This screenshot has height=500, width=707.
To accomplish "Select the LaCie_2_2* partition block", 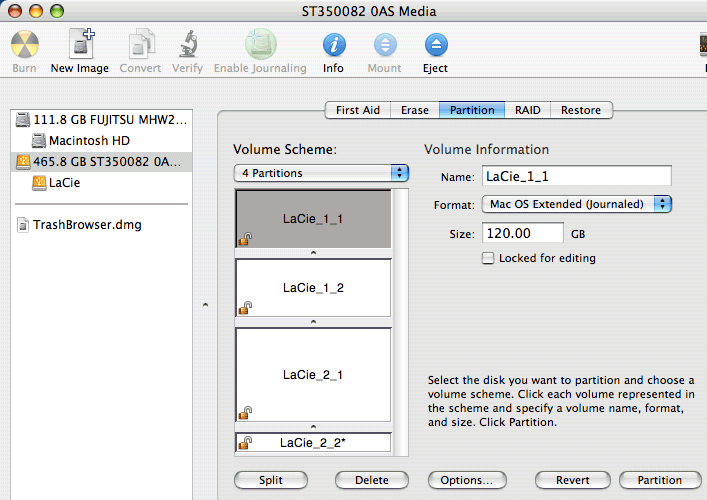I will click(x=313, y=443).
